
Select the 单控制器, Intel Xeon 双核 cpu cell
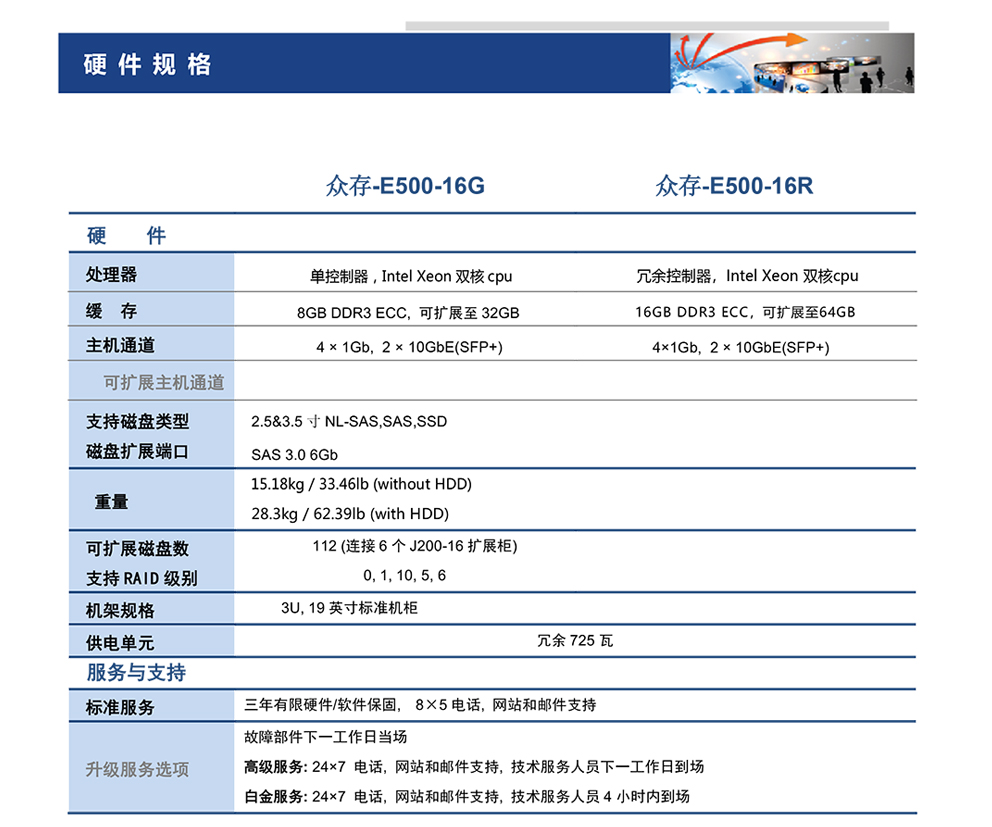coord(411,276)
